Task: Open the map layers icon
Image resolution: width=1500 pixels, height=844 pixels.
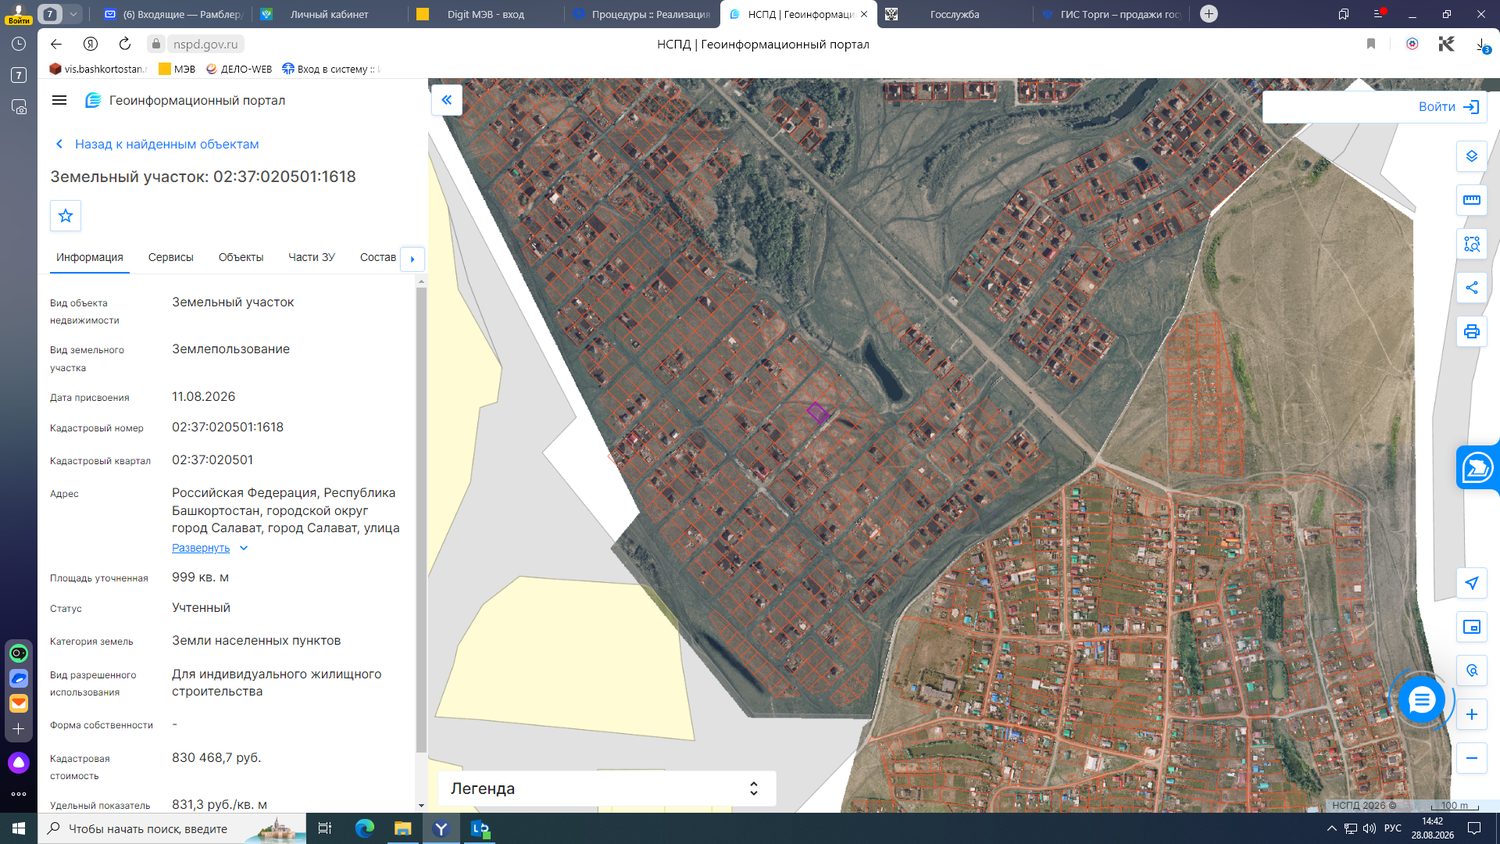Action: [1471, 156]
